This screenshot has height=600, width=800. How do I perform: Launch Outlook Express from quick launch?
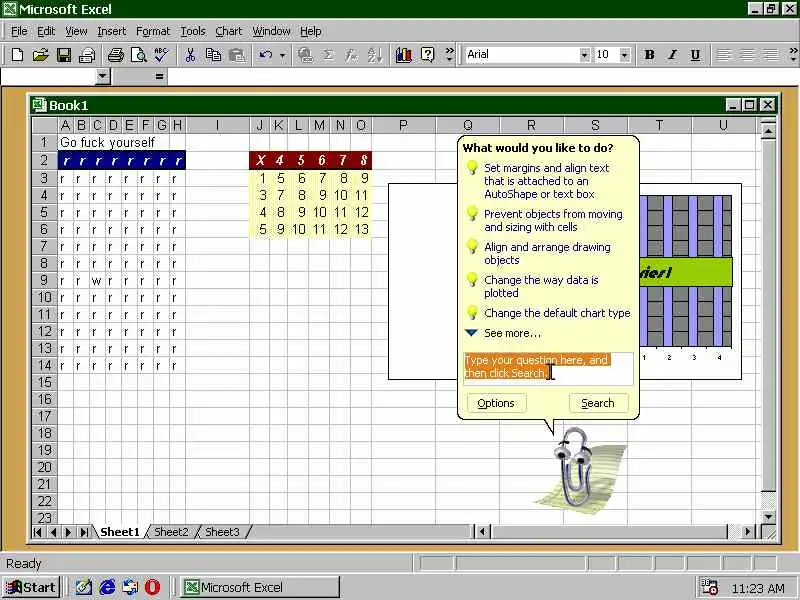tap(130, 587)
